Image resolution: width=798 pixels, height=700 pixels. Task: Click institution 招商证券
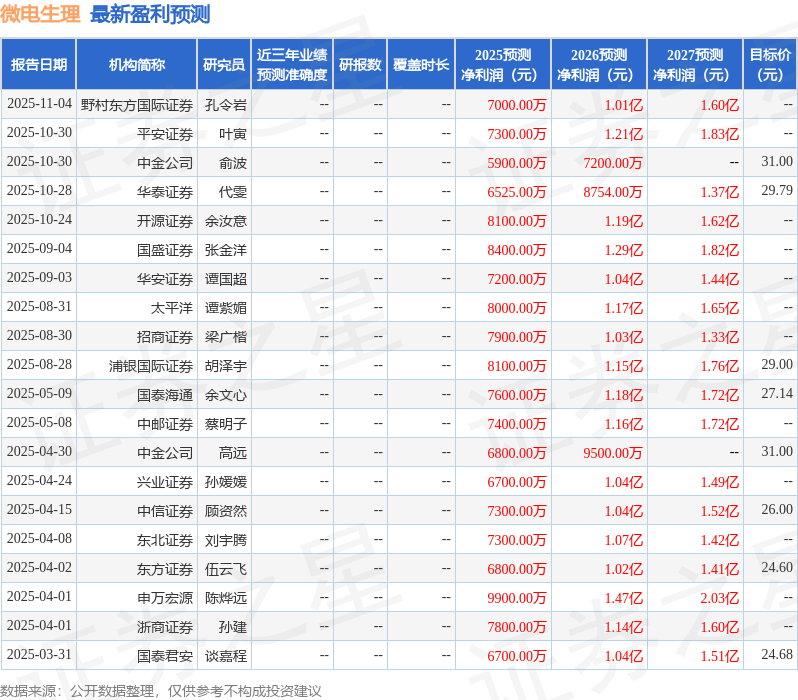pos(165,338)
